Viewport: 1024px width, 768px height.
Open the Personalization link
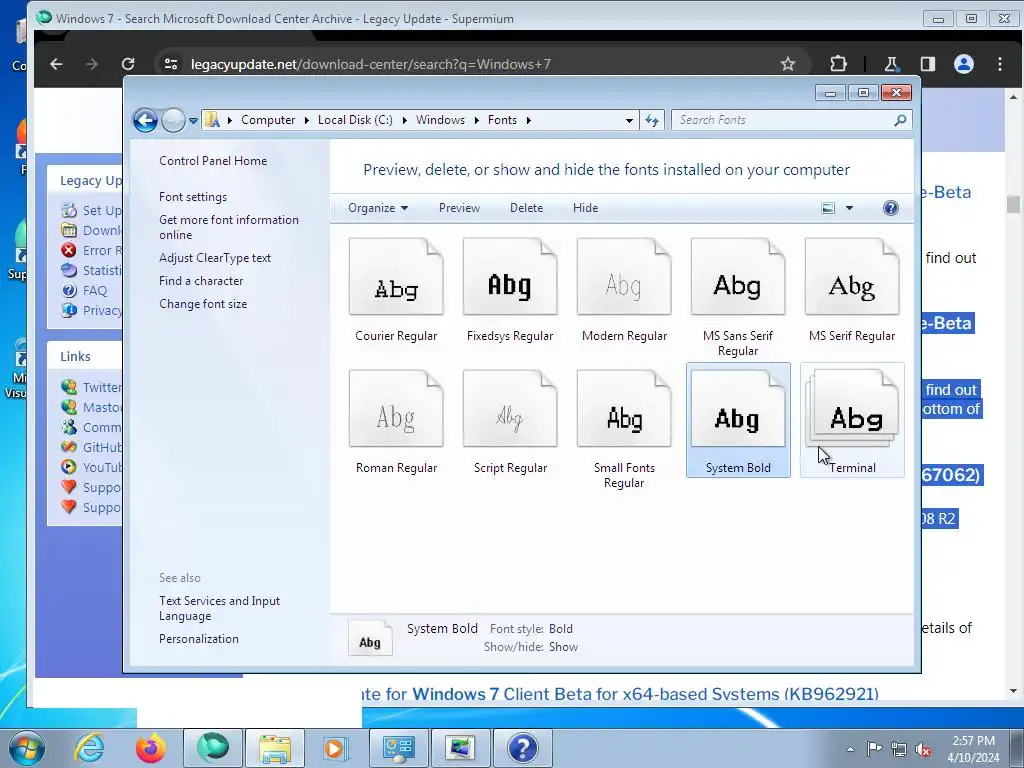click(199, 639)
